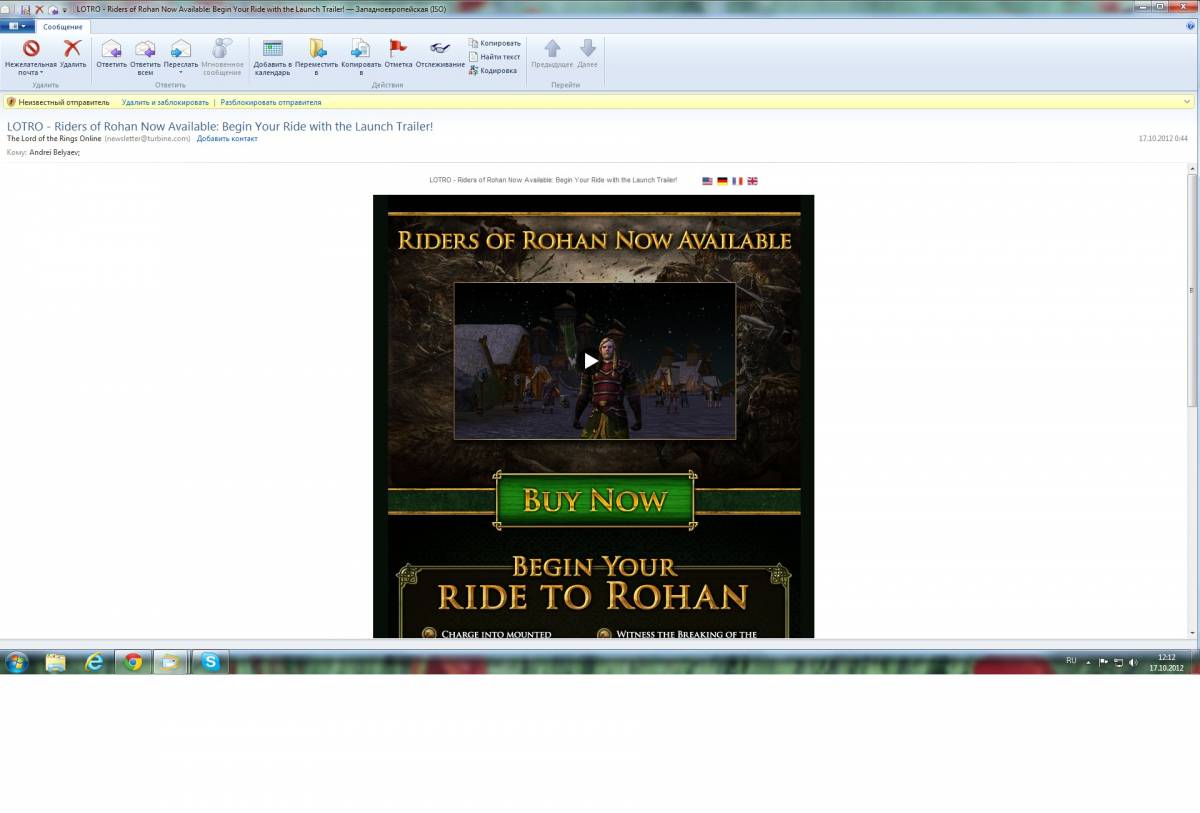1200x813 pixels.
Task: Click the scrollbar down arrow
Action: click(x=1192, y=632)
